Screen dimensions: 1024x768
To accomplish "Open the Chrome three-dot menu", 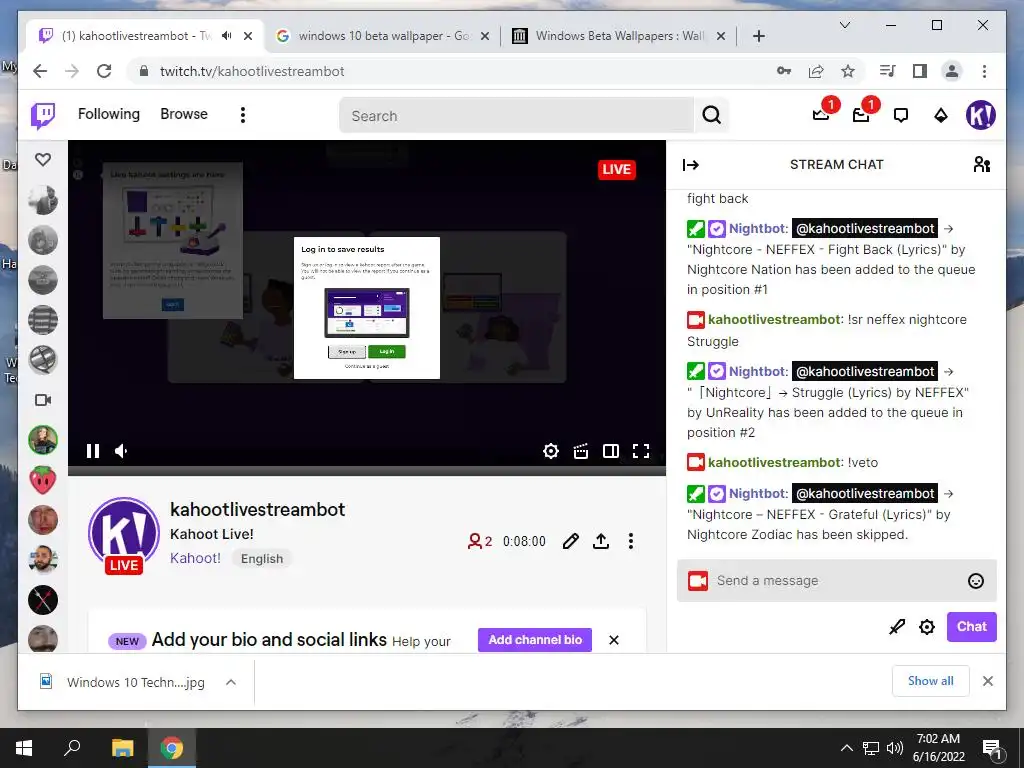I will (x=984, y=71).
